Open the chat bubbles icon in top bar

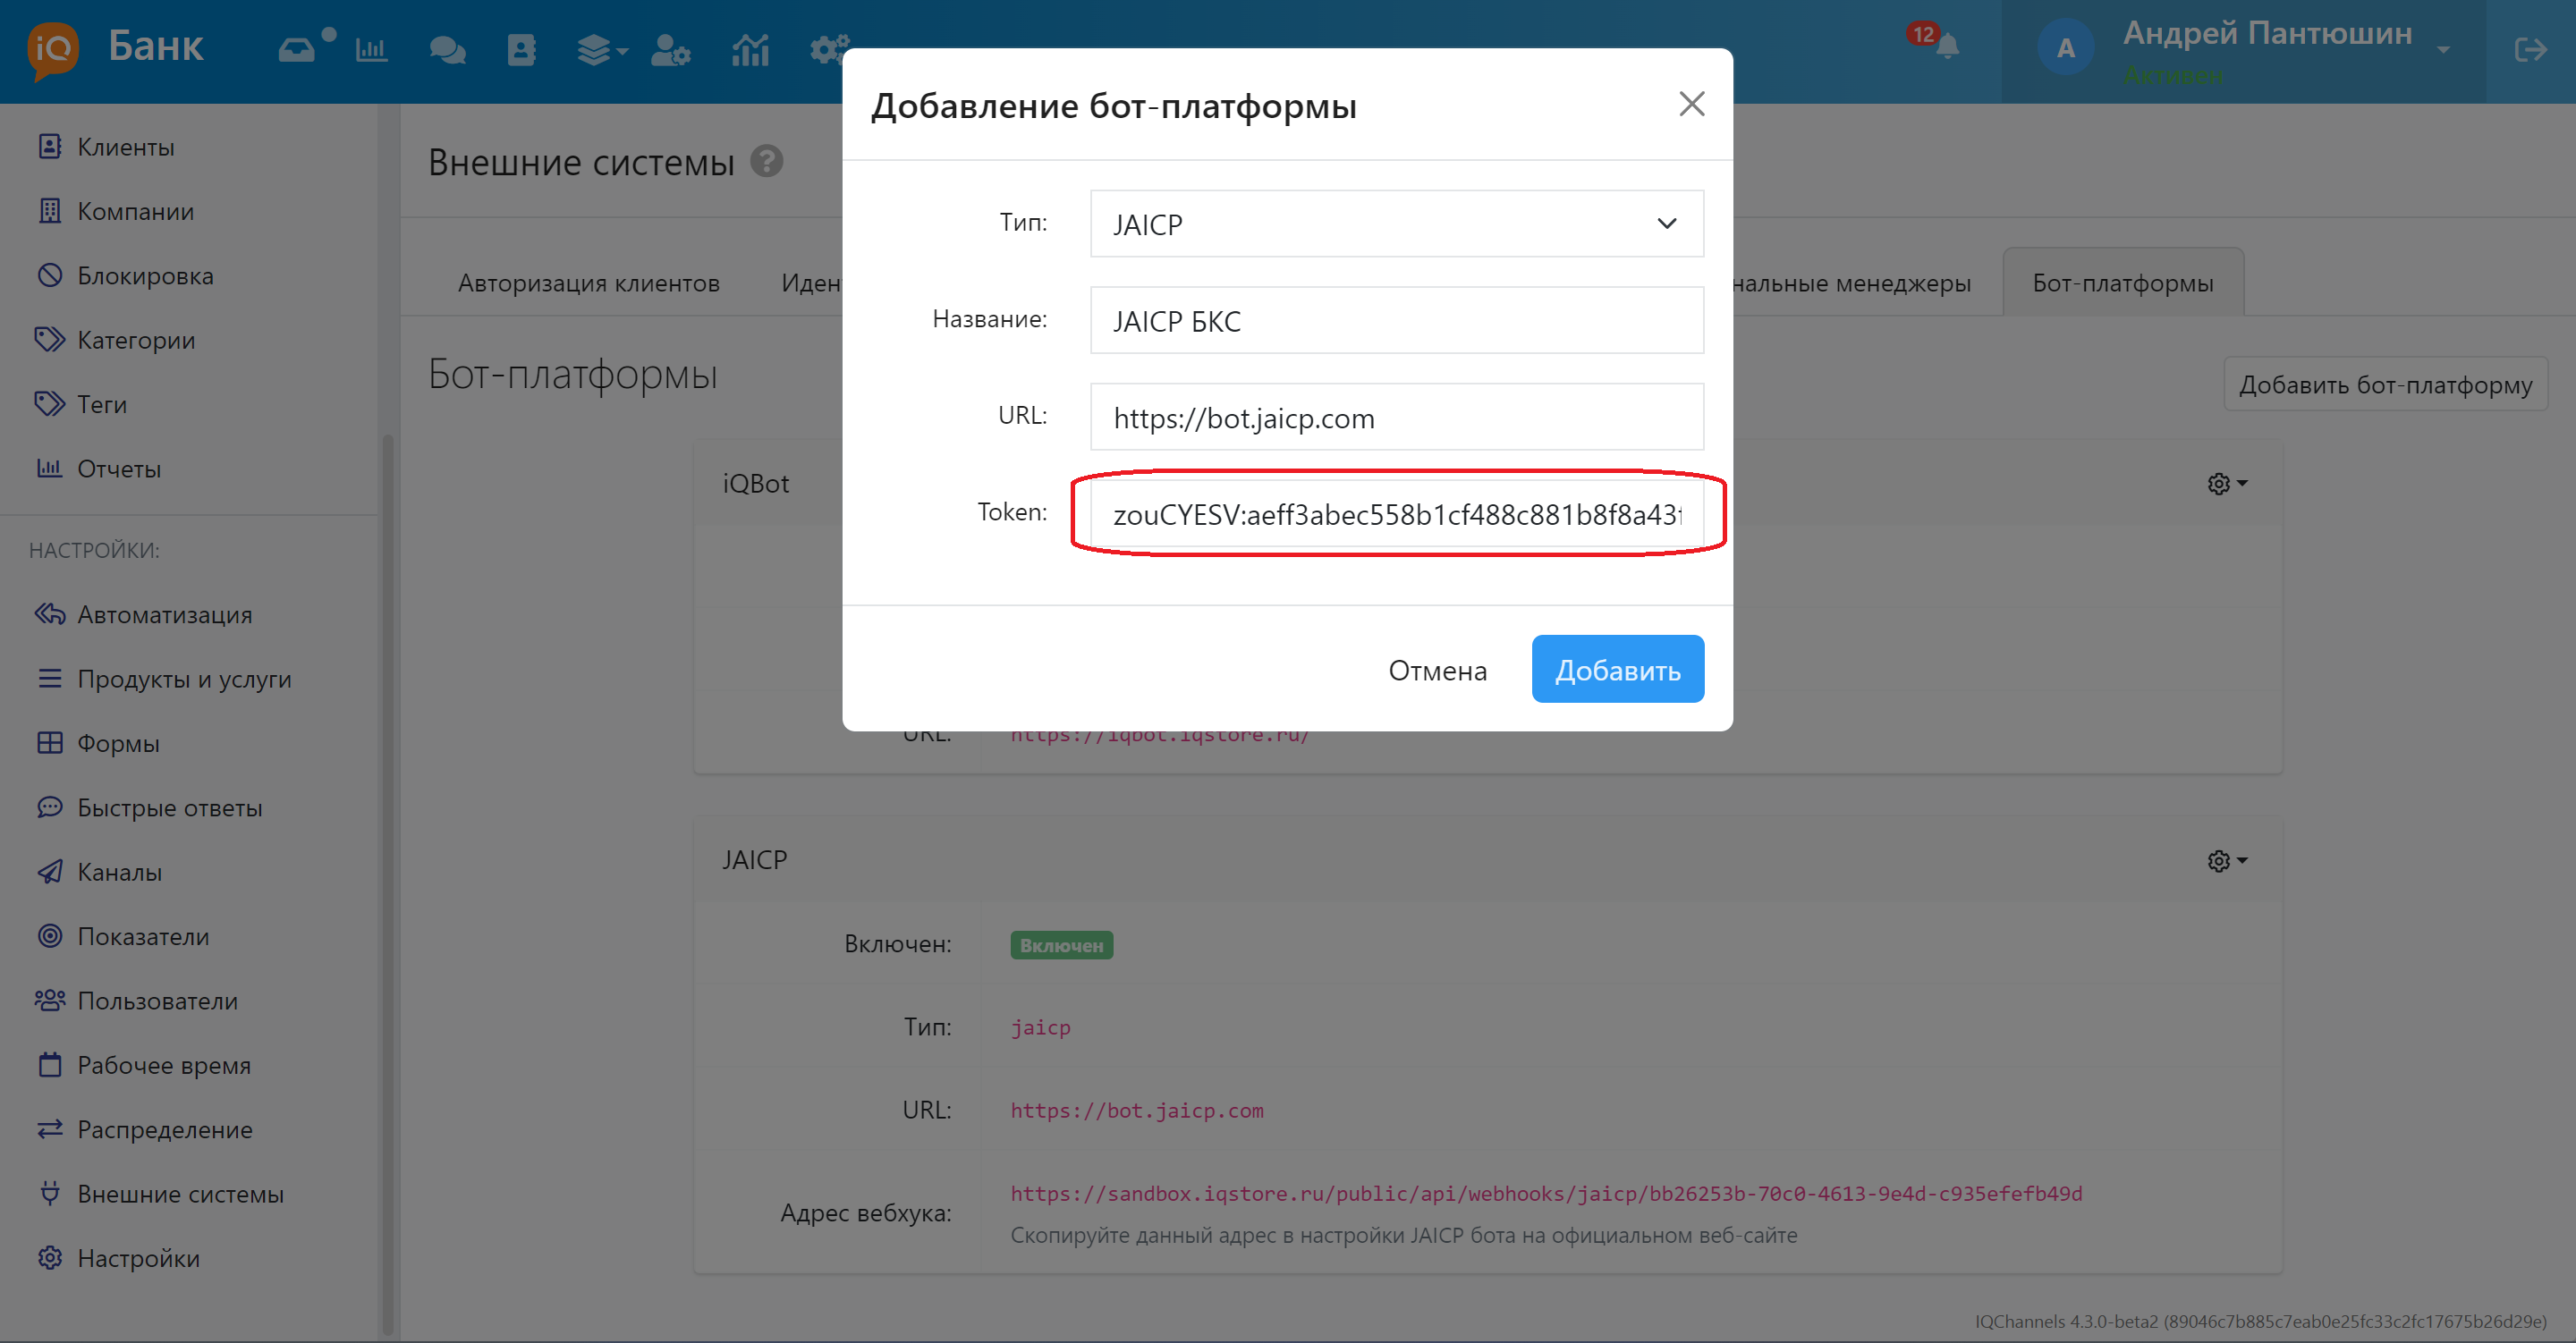click(447, 50)
